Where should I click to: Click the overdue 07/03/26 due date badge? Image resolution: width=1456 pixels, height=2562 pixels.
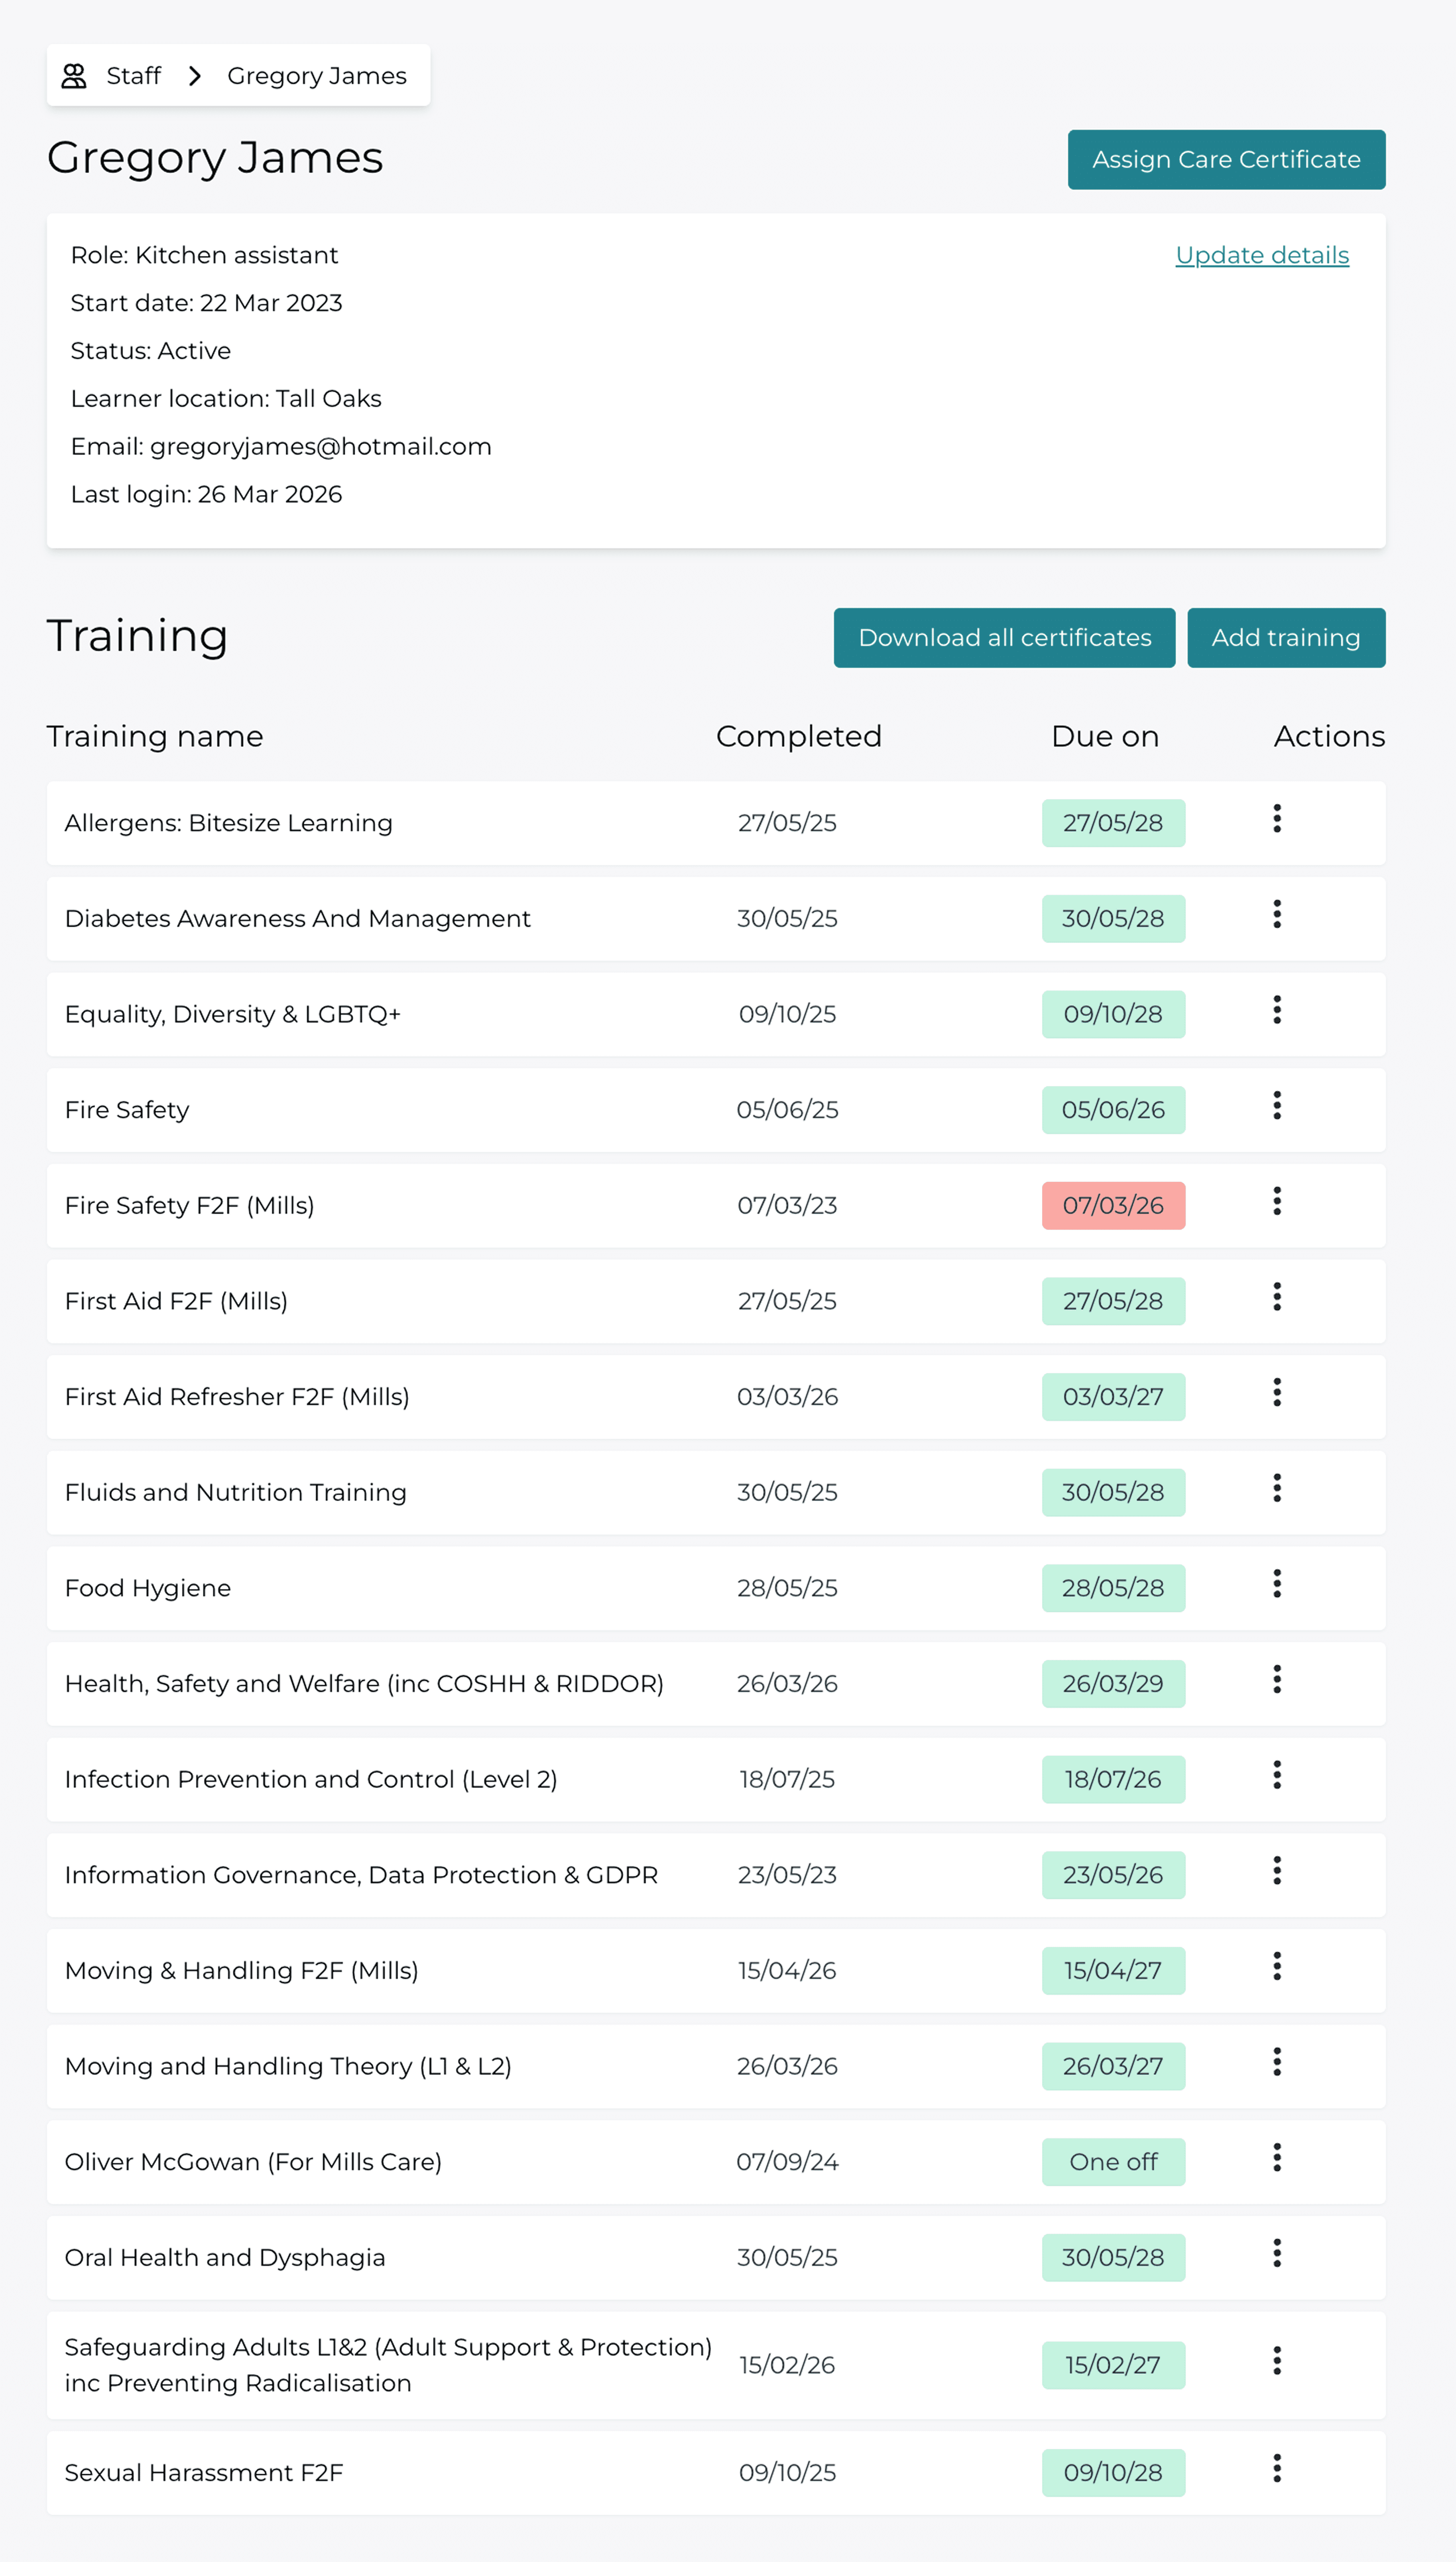coord(1113,1205)
